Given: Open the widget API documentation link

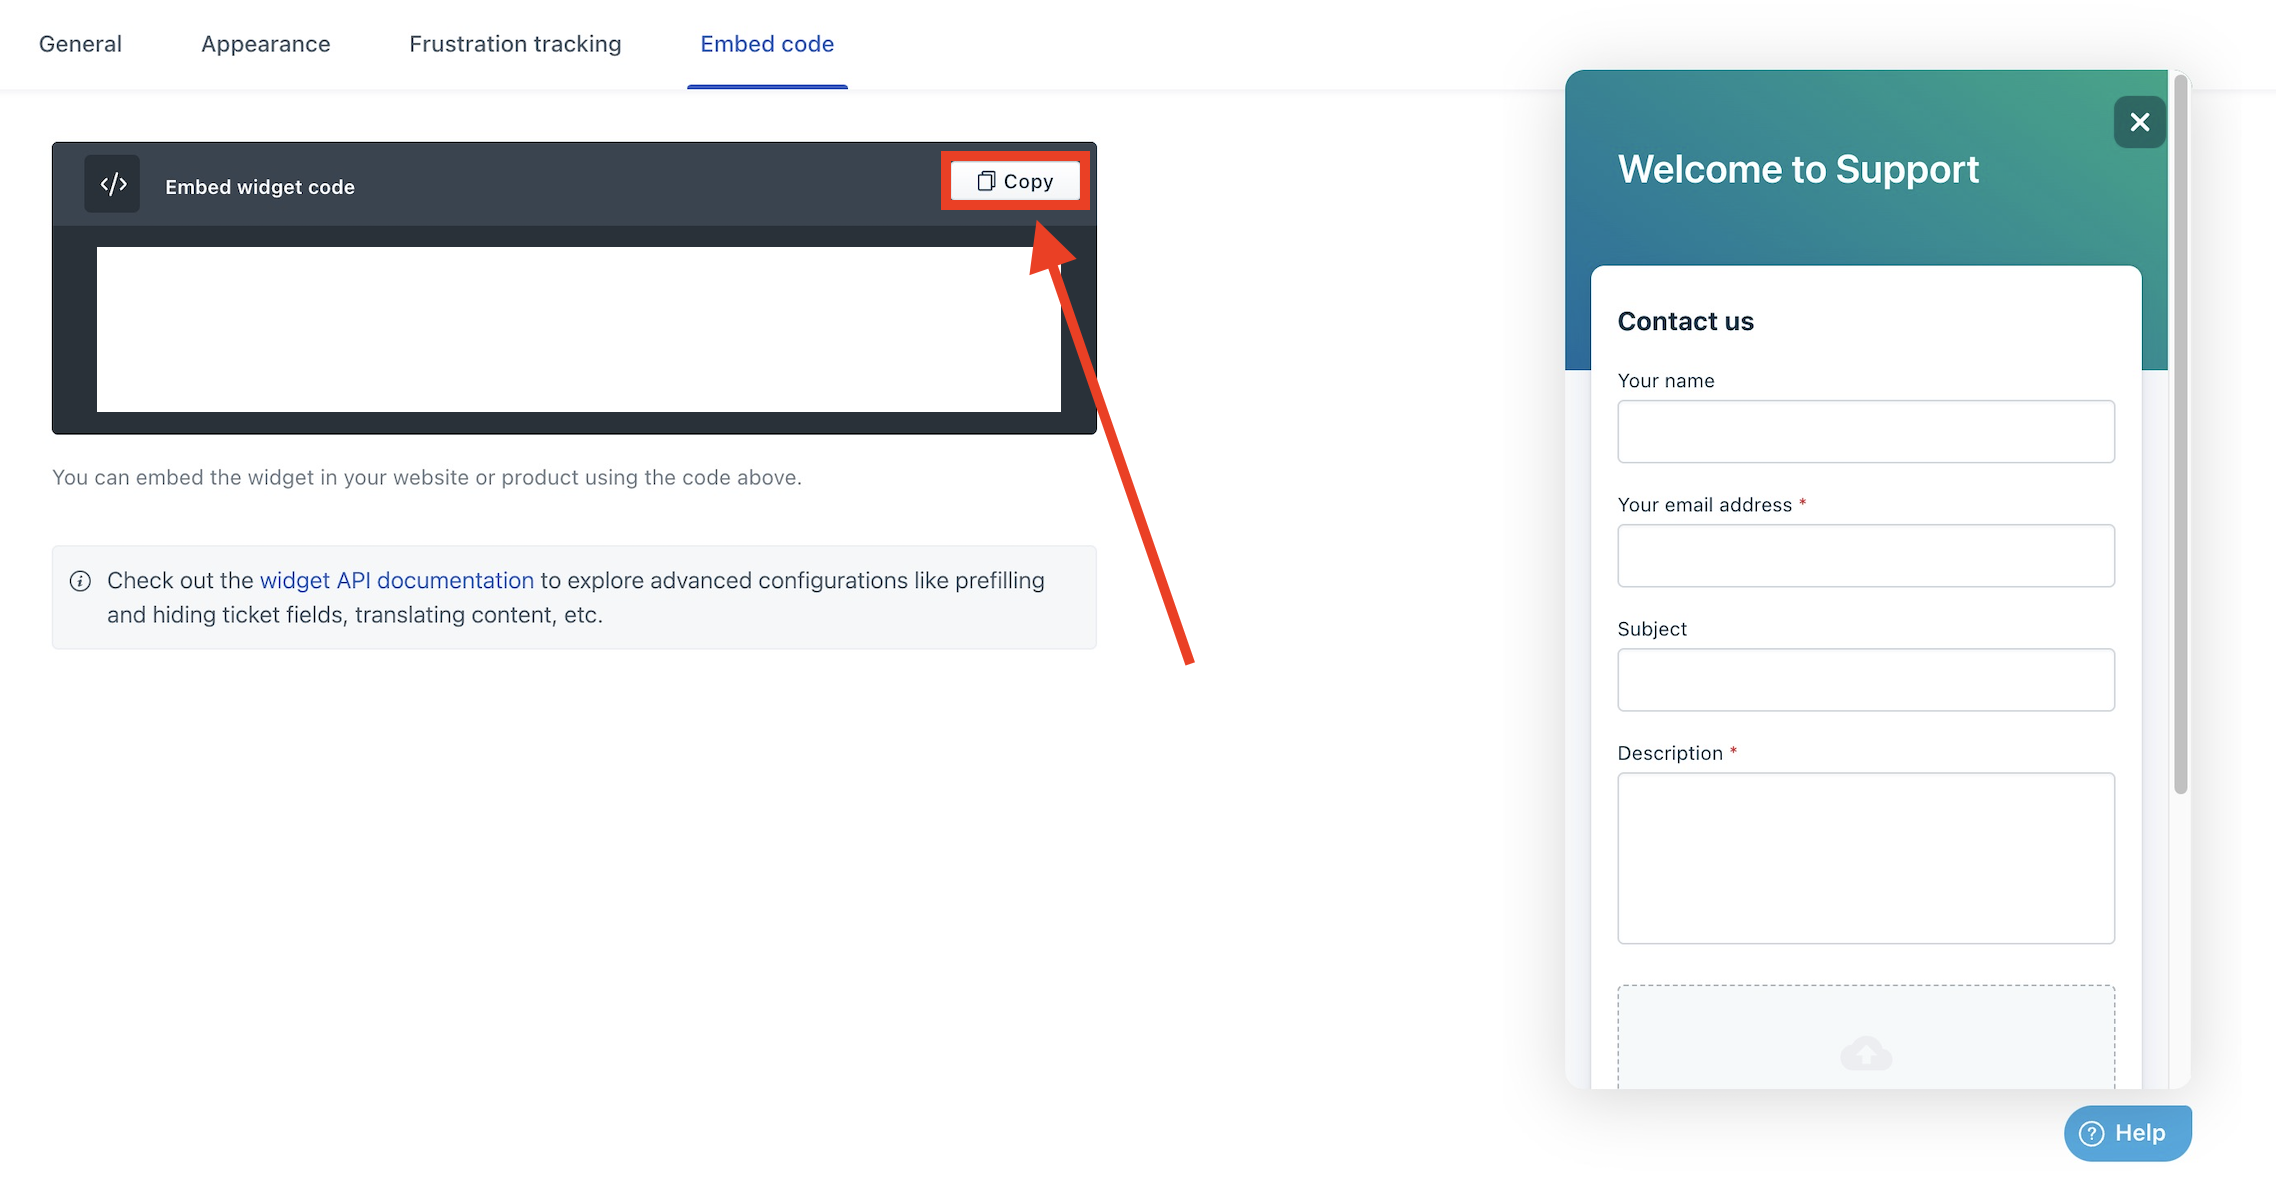Looking at the screenshot, I should [x=396, y=581].
